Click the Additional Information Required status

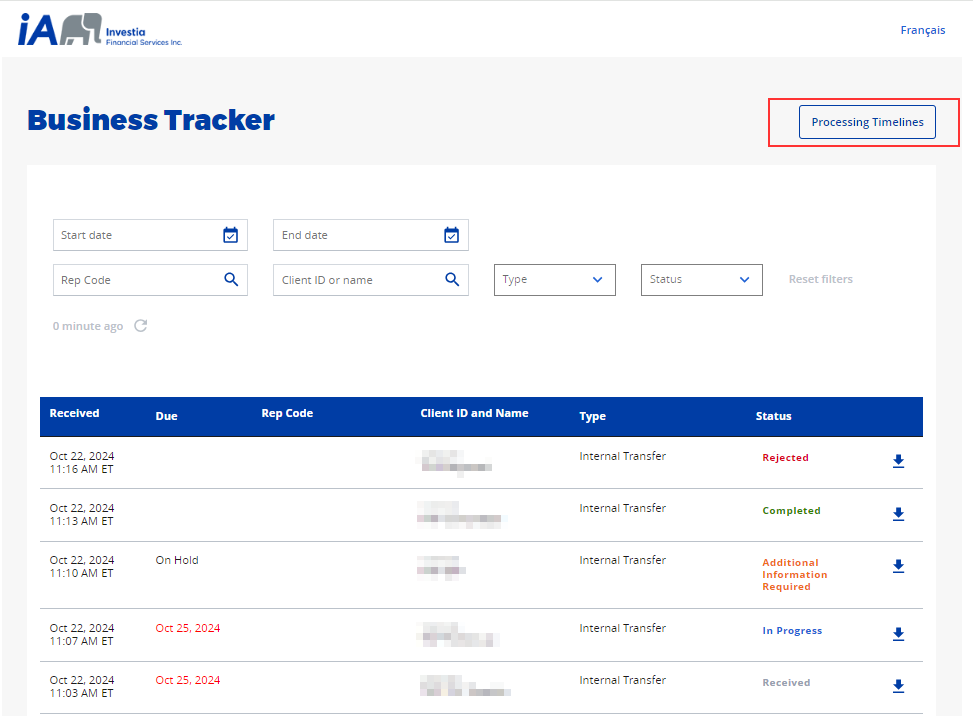click(794, 574)
